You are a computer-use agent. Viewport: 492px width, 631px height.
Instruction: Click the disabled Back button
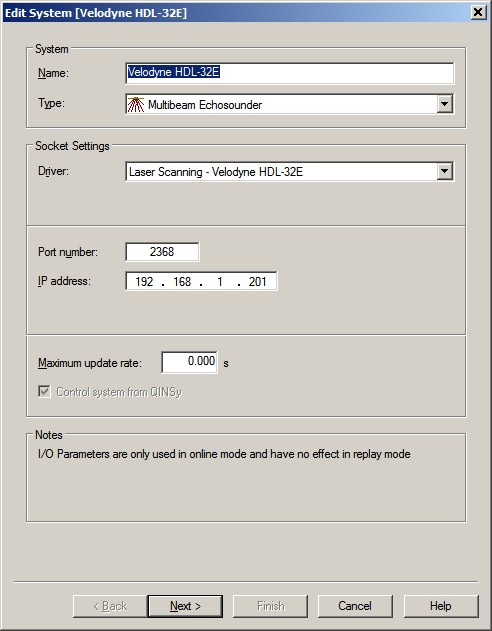pos(110,606)
